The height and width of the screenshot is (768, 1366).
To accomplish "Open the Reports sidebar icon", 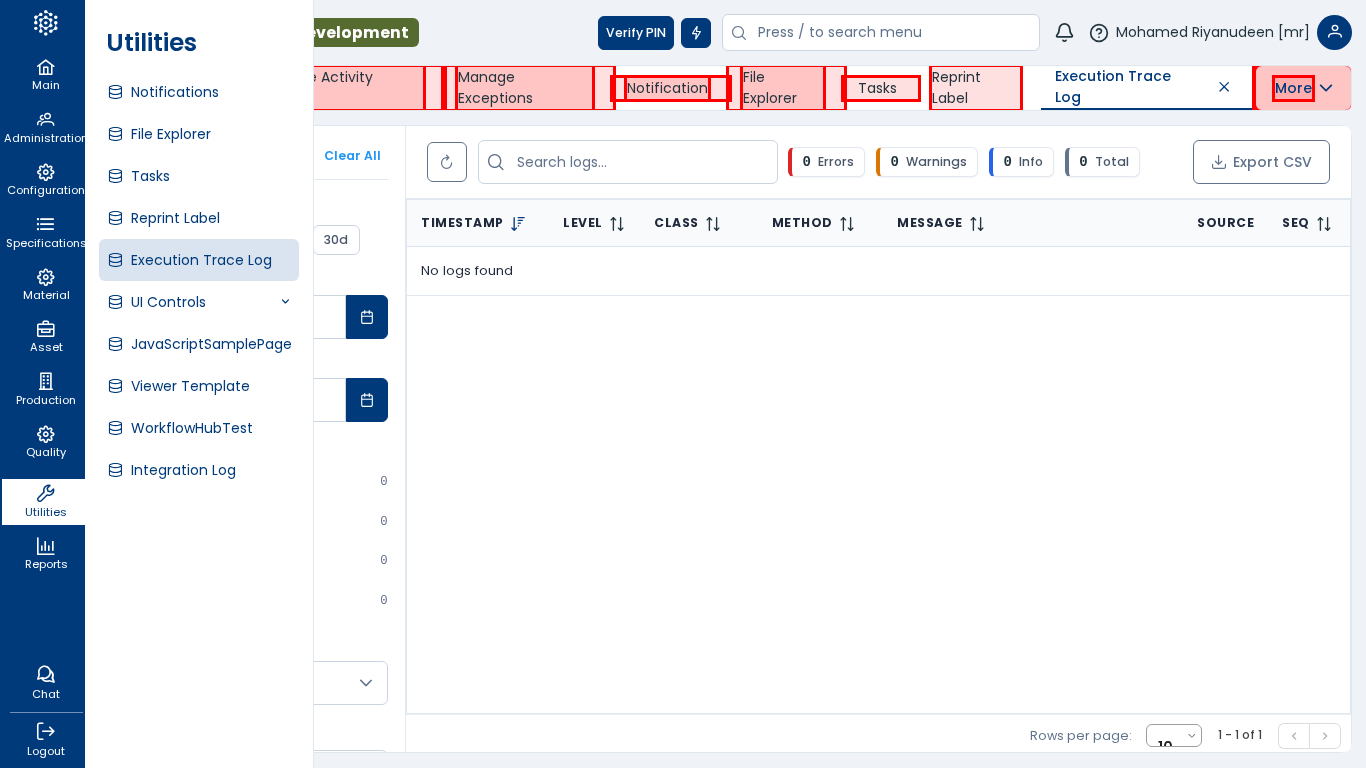I will click(x=45, y=553).
